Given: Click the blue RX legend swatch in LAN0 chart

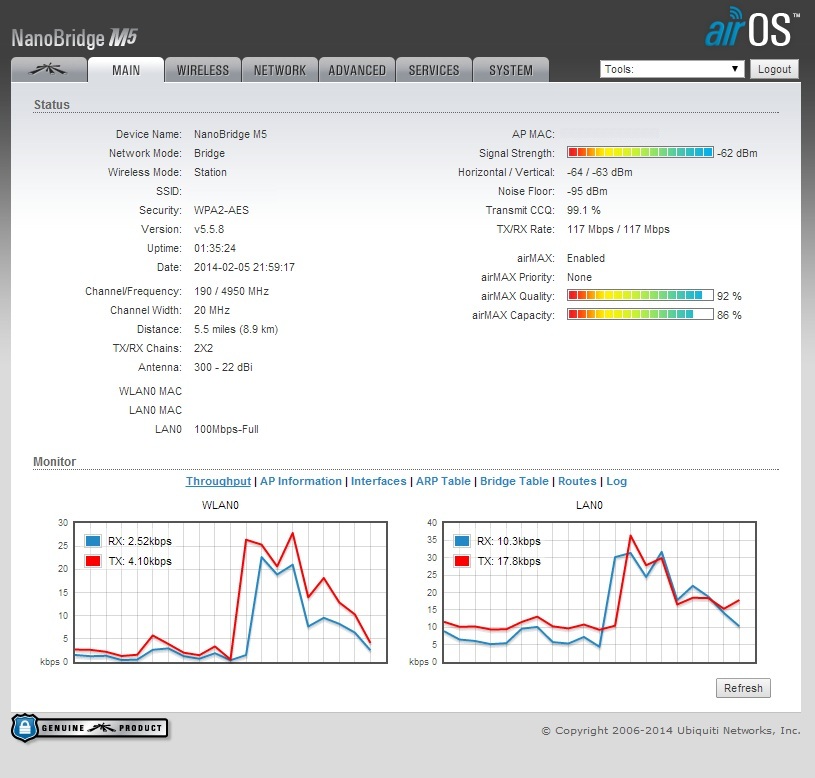Looking at the screenshot, I should (462, 541).
